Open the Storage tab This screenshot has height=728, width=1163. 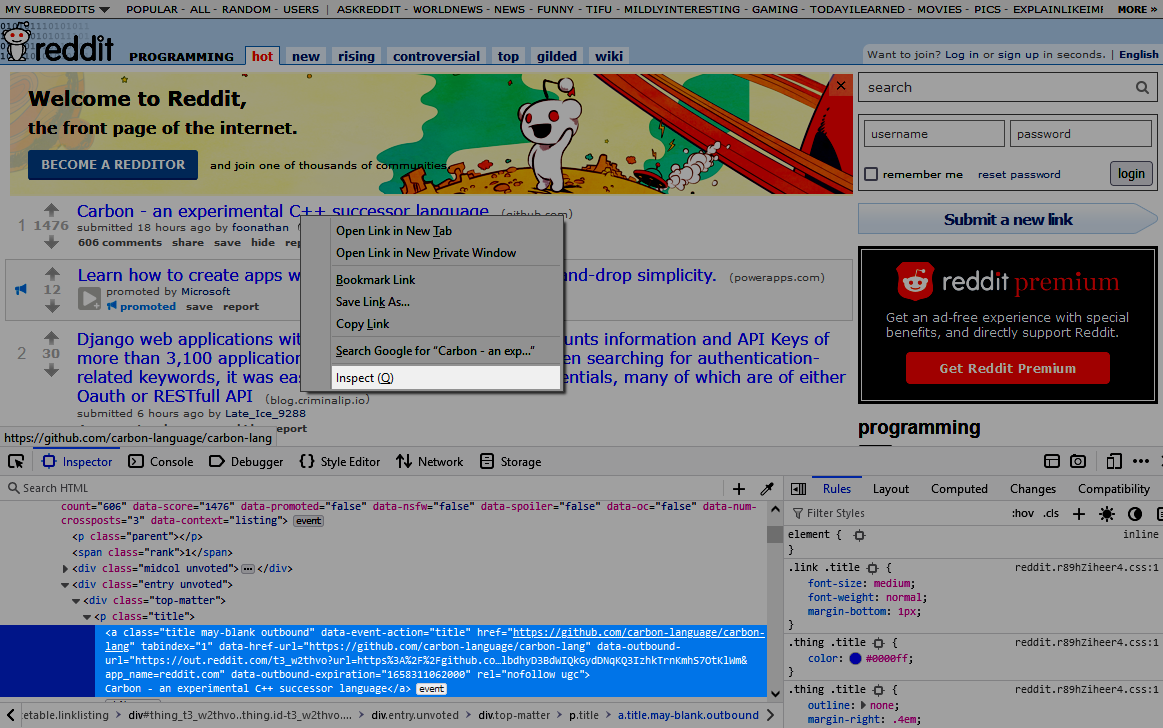511,462
